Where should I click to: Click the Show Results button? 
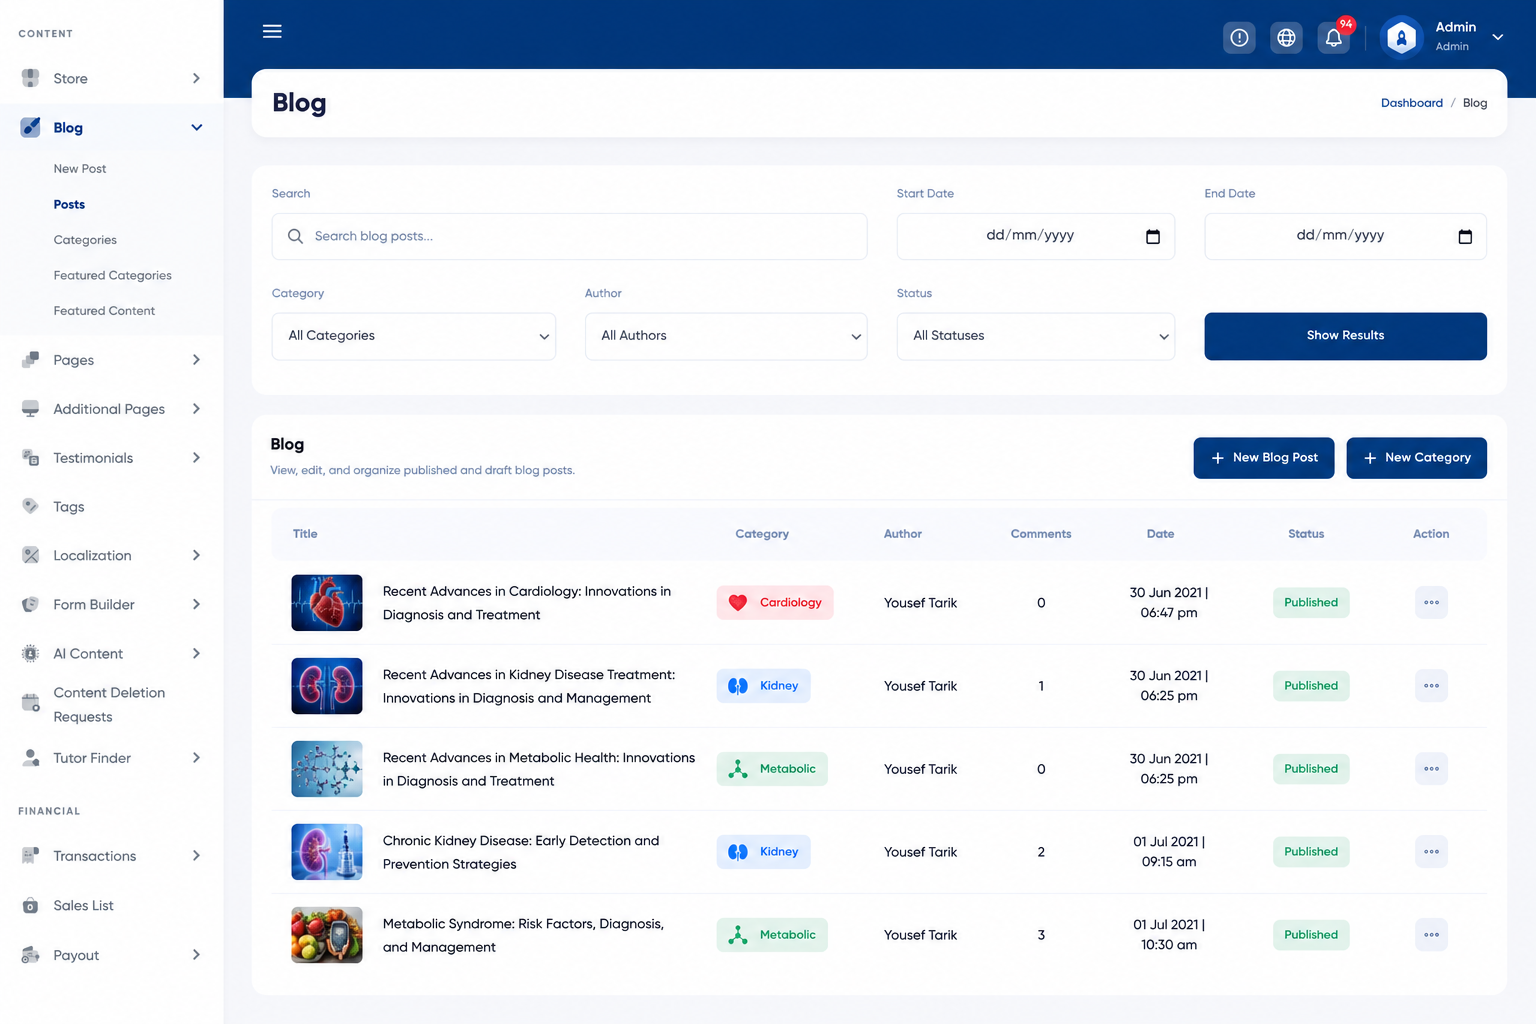pos(1345,336)
